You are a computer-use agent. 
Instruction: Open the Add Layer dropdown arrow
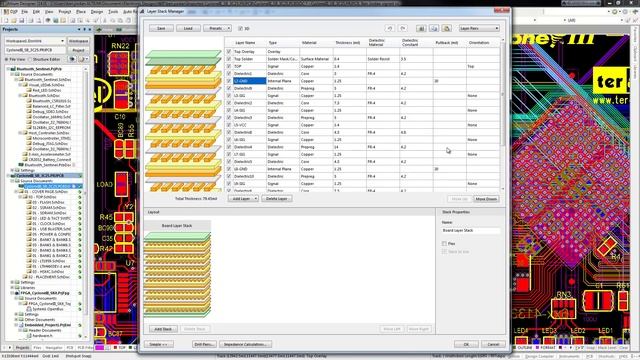pos(256,199)
